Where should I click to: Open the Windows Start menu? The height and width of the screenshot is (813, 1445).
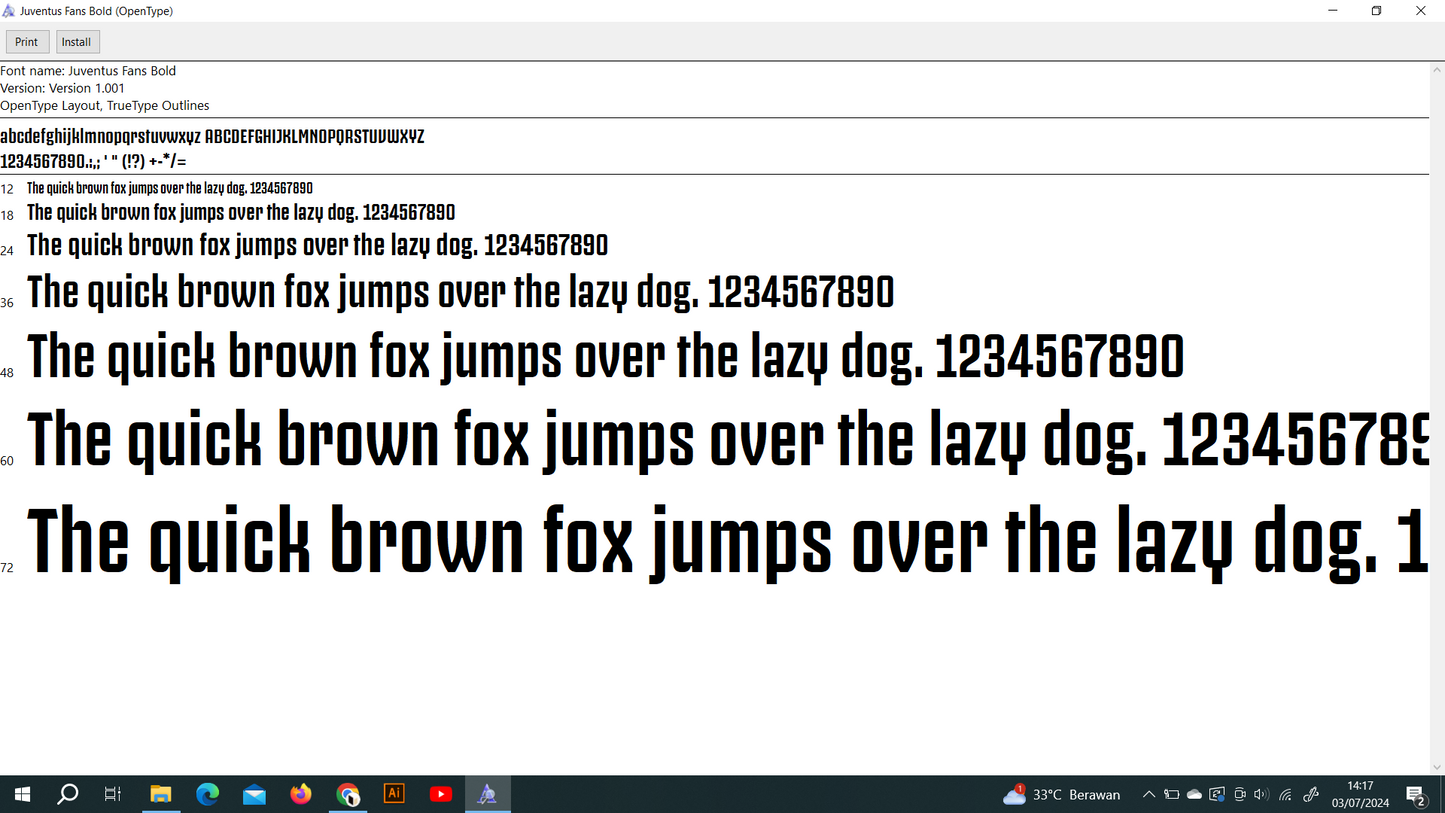[22, 795]
